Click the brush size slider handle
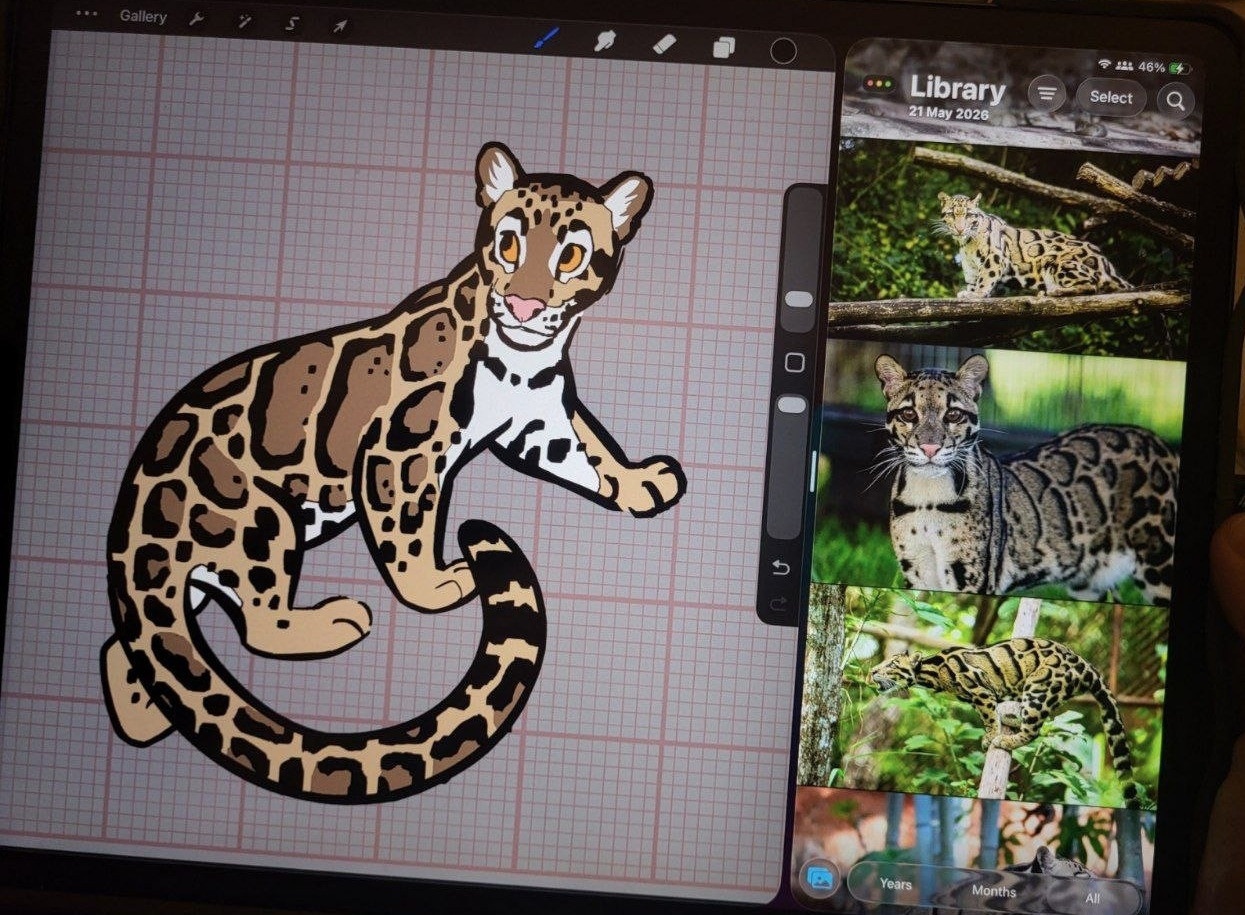This screenshot has width=1245, height=915. point(799,299)
